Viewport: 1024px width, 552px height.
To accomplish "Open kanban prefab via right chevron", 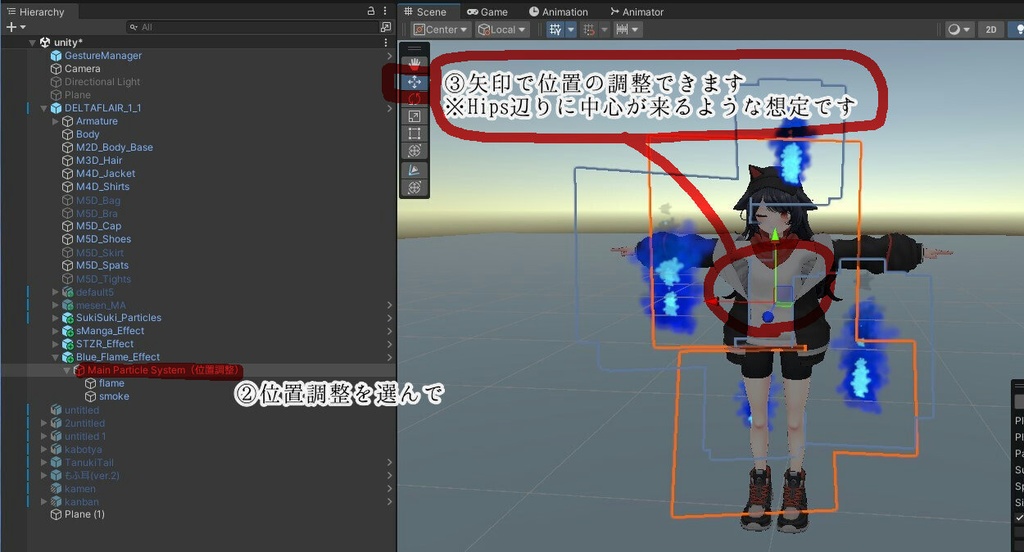I will point(389,502).
